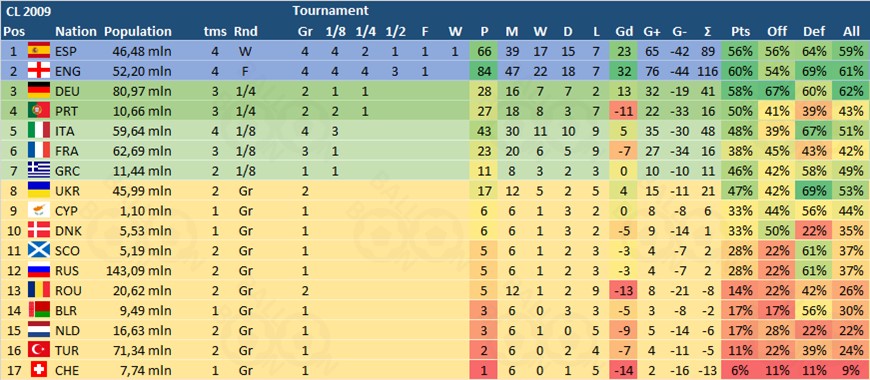This screenshot has height=380, width=870.
Task: Select the Germany flag icon
Action: [38, 91]
